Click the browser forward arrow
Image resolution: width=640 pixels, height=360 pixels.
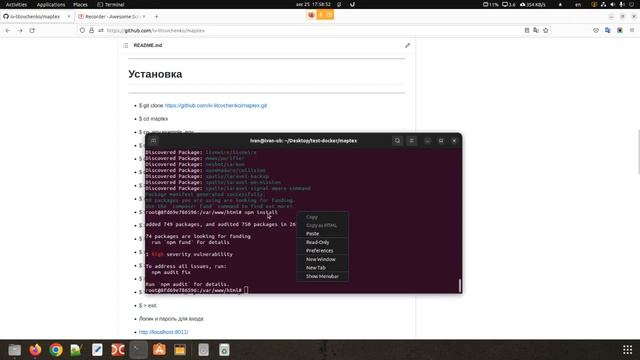click(x=20, y=31)
